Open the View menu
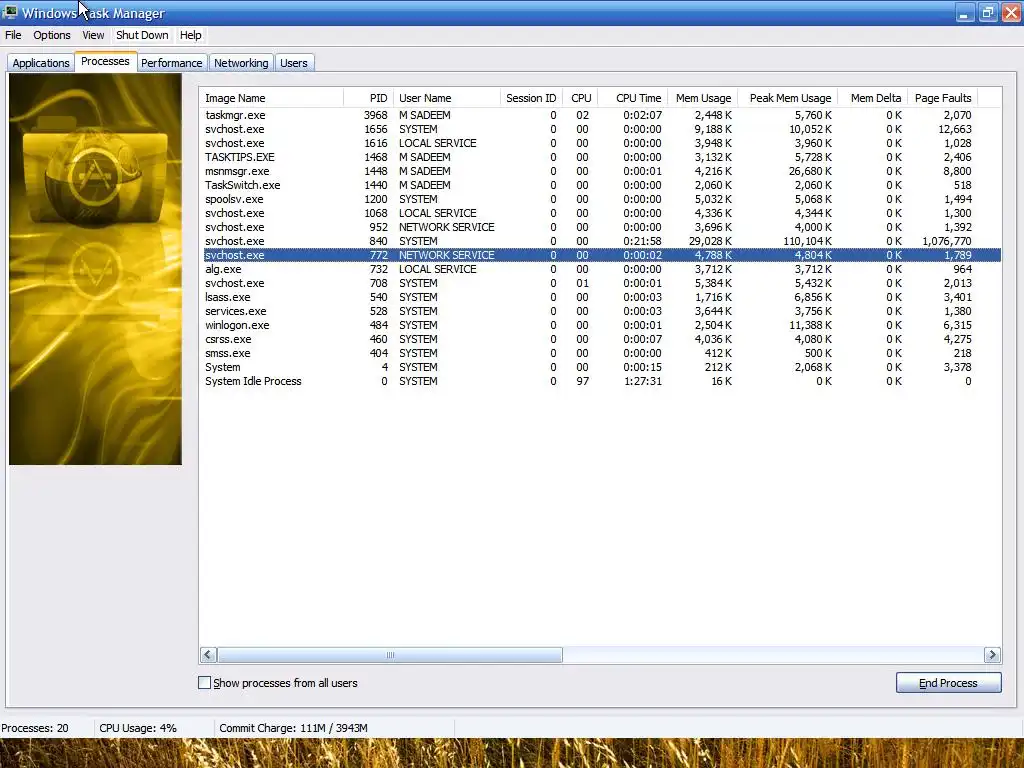The height and width of the screenshot is (768, 1024). point(93,35)
